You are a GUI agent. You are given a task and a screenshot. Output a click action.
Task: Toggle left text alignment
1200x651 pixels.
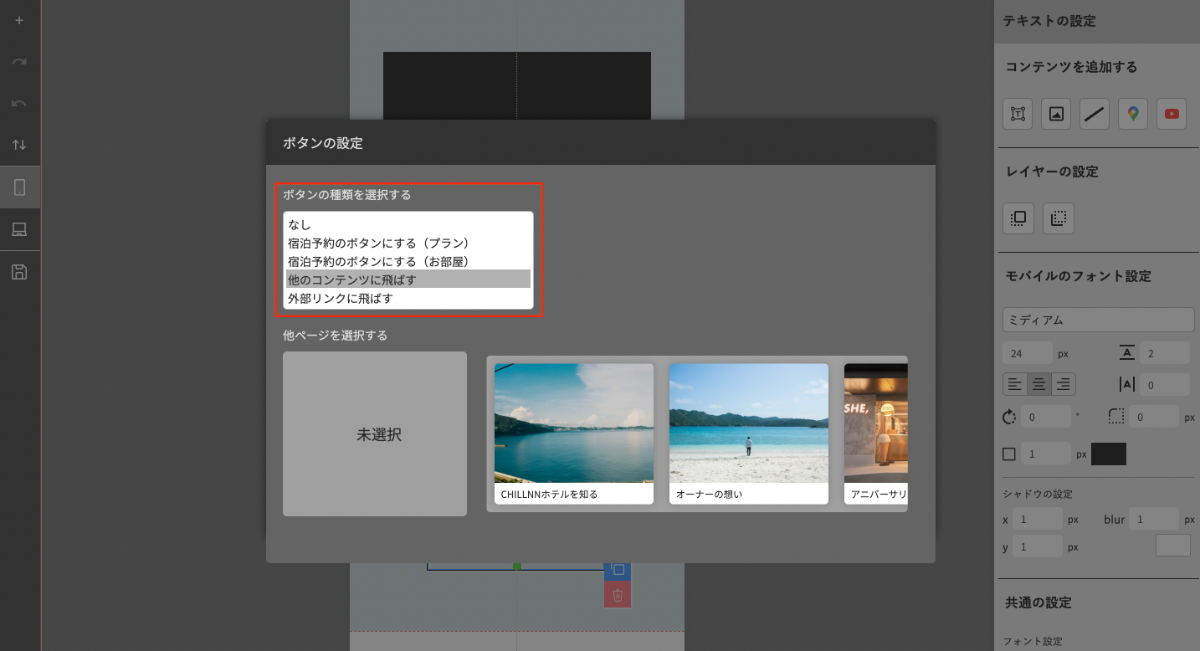pyautogui.click(x=1014, y=383)
